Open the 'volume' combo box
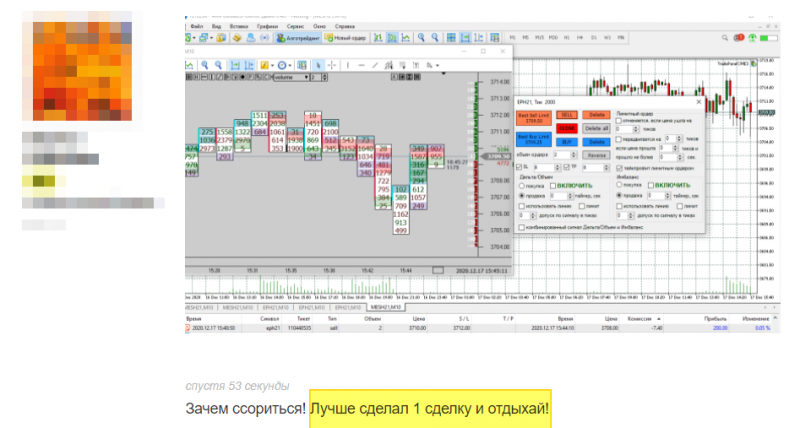 (291, 77)
